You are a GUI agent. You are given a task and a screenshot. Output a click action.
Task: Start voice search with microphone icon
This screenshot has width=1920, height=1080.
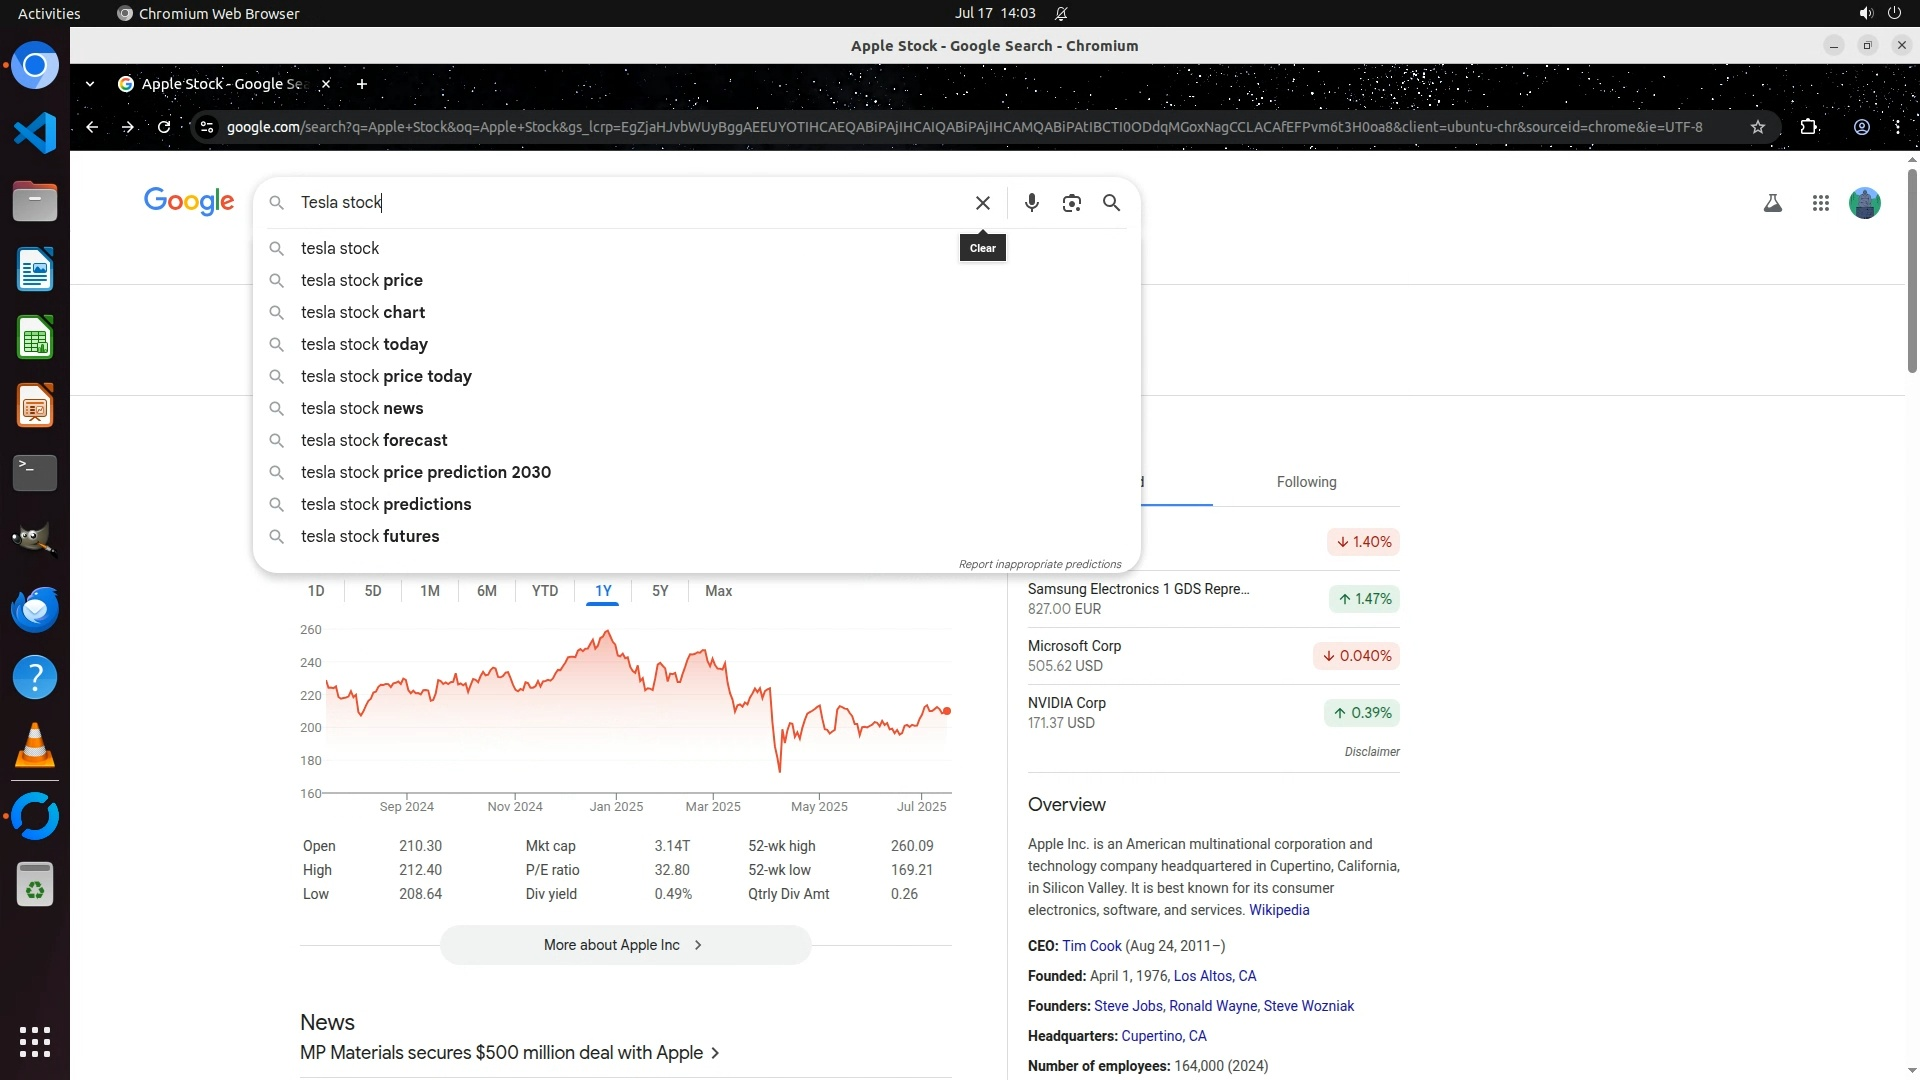pos(1031,203)
